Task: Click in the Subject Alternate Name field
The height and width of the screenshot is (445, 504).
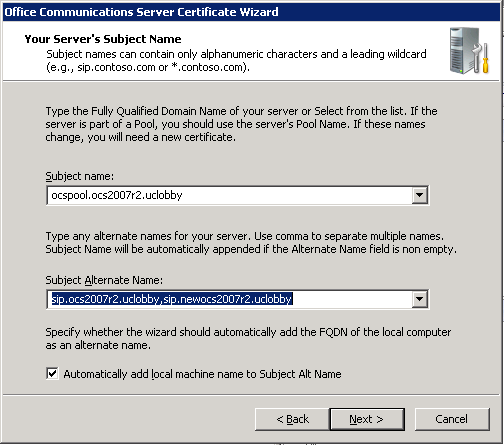Action: [229, 299]
